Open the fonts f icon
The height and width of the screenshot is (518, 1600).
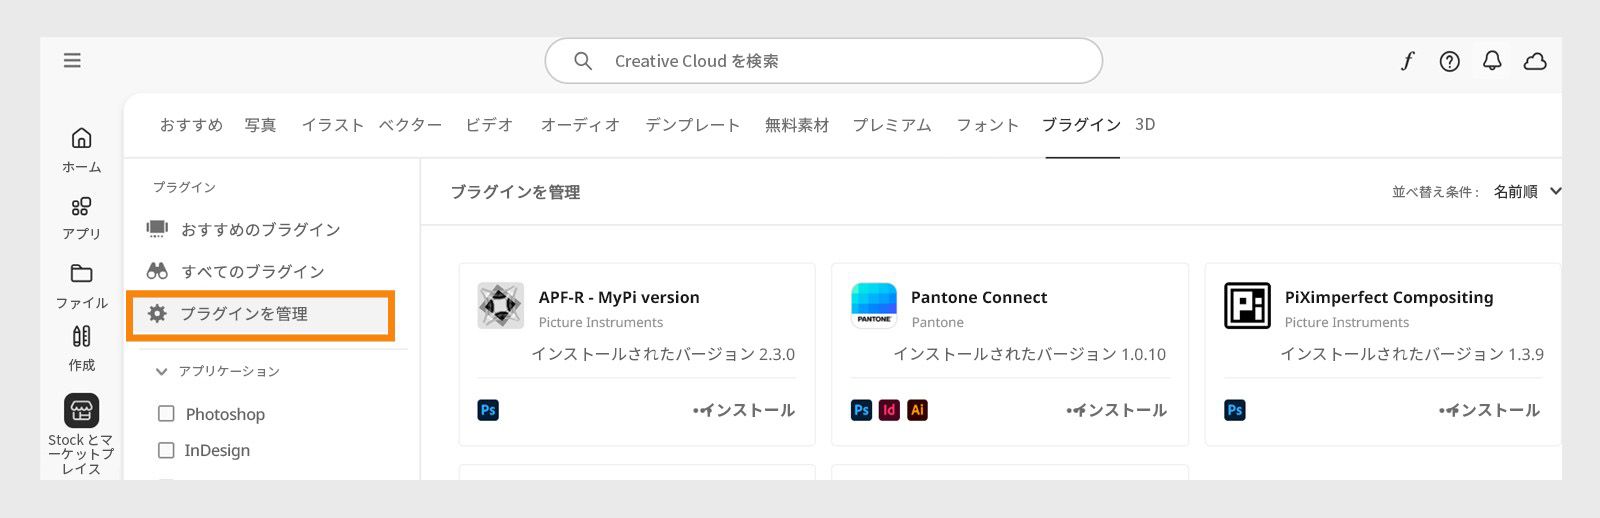coord(1407,61)
